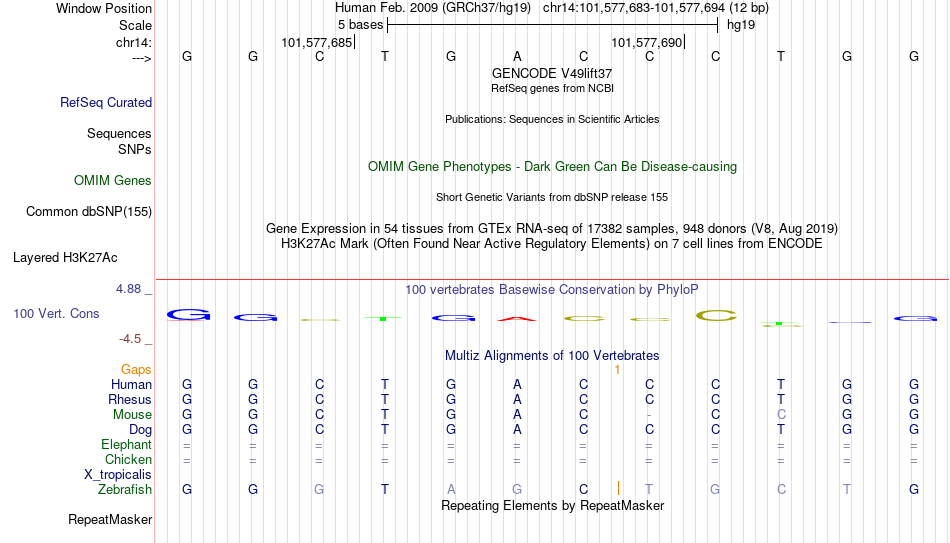Click the Dog species label
950x543 pixels.
tap(141, 430)
